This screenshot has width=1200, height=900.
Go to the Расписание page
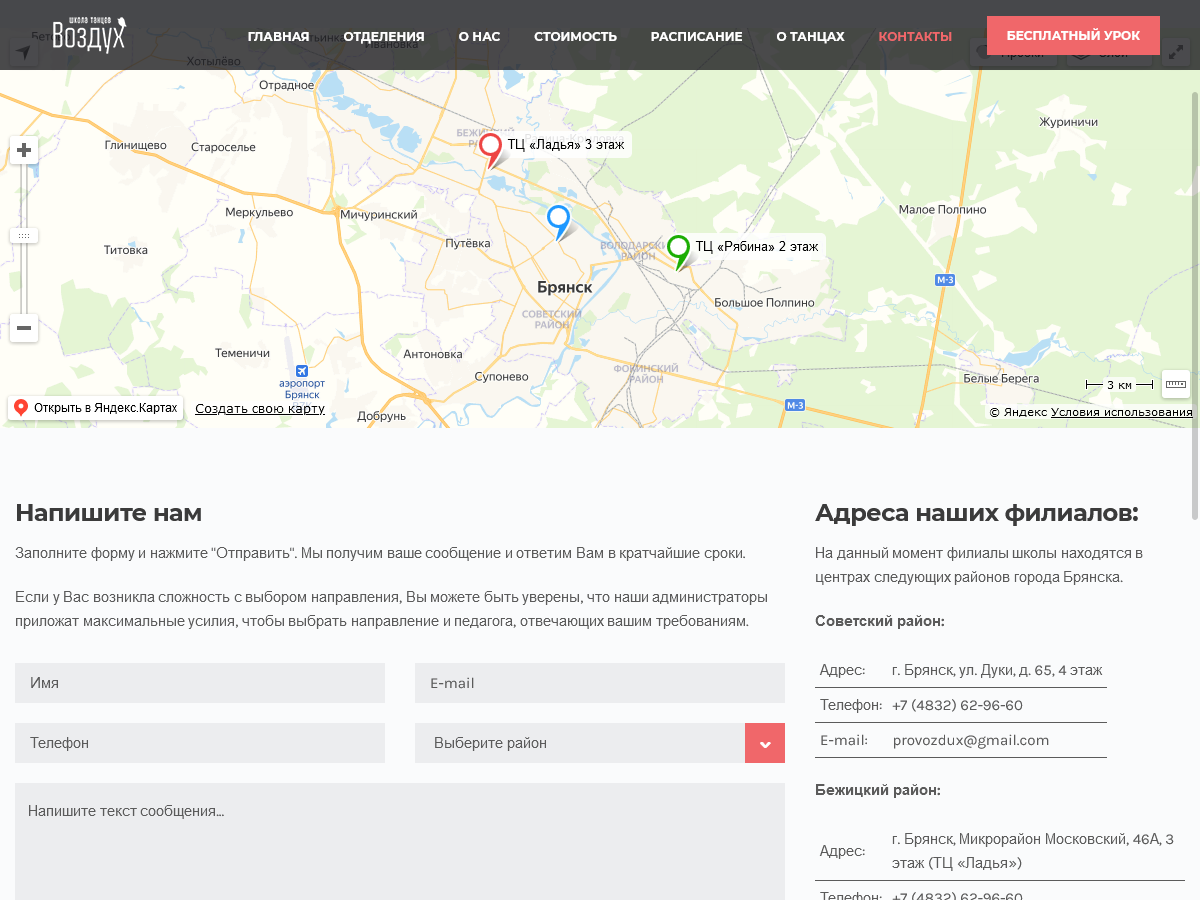[x=696, y=36]
